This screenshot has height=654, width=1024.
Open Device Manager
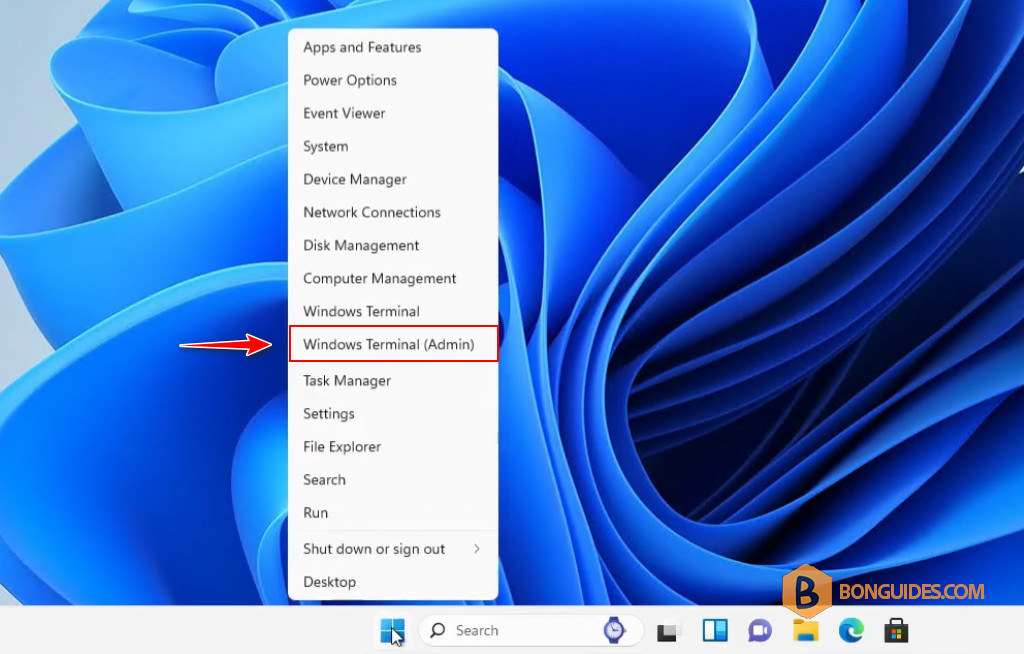pos(392,179)
